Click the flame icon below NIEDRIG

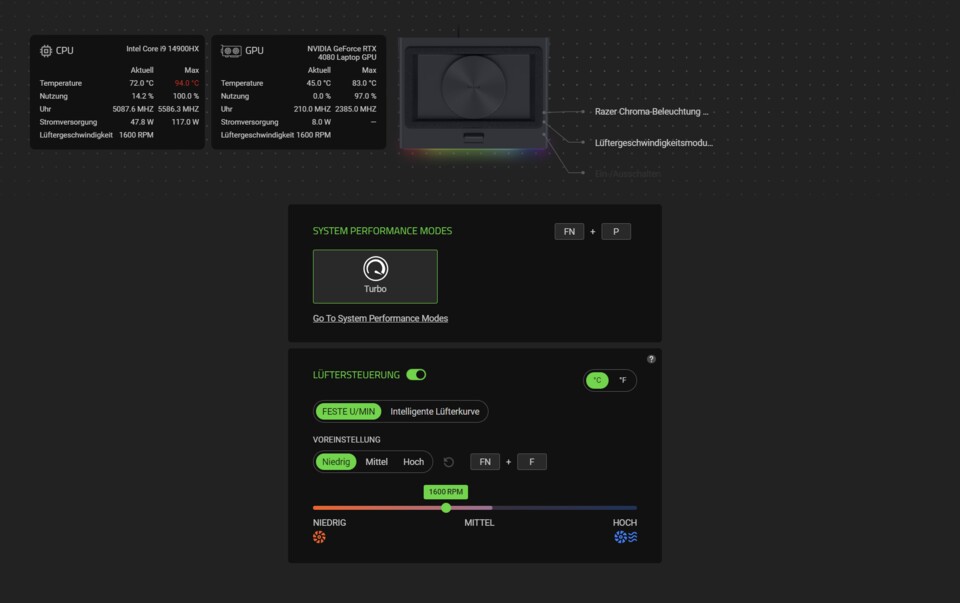[x=318, y=537]
